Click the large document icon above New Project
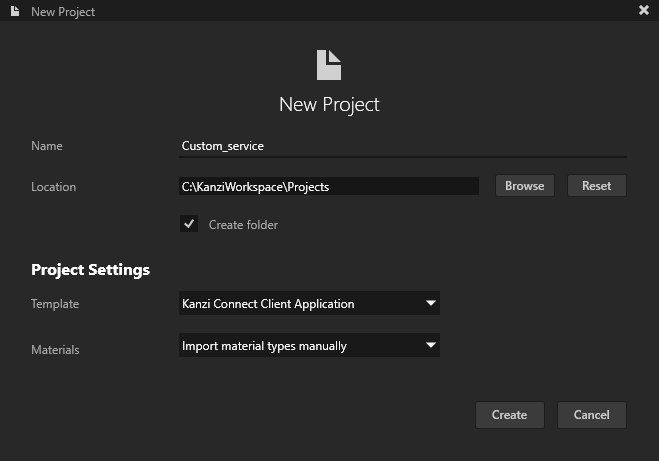 pos(329,65)
